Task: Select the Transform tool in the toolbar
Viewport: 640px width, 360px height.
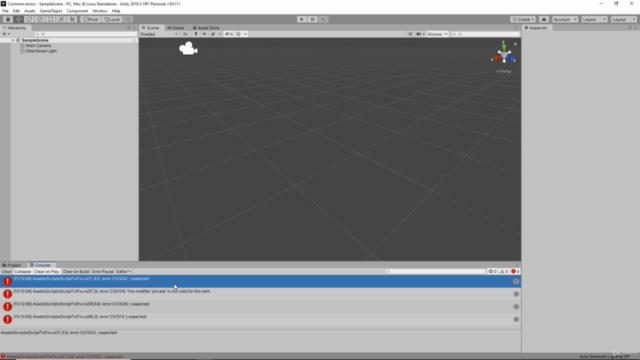Action: pos(61,19)
